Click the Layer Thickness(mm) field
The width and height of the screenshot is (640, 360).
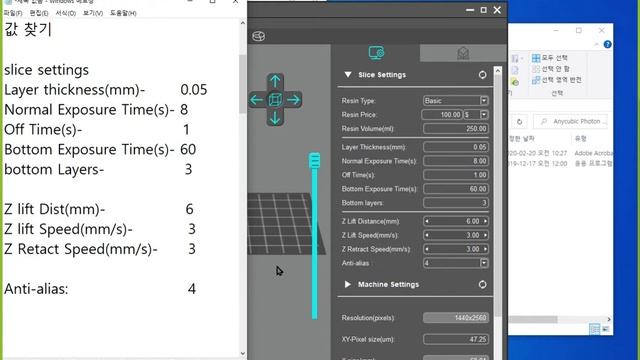(x=456, y=147)
